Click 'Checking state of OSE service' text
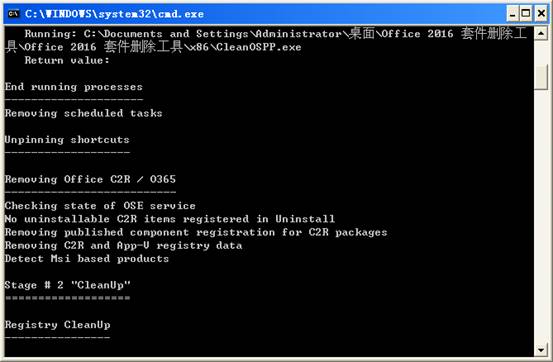The image size is (553, 362). pos(100,206)
